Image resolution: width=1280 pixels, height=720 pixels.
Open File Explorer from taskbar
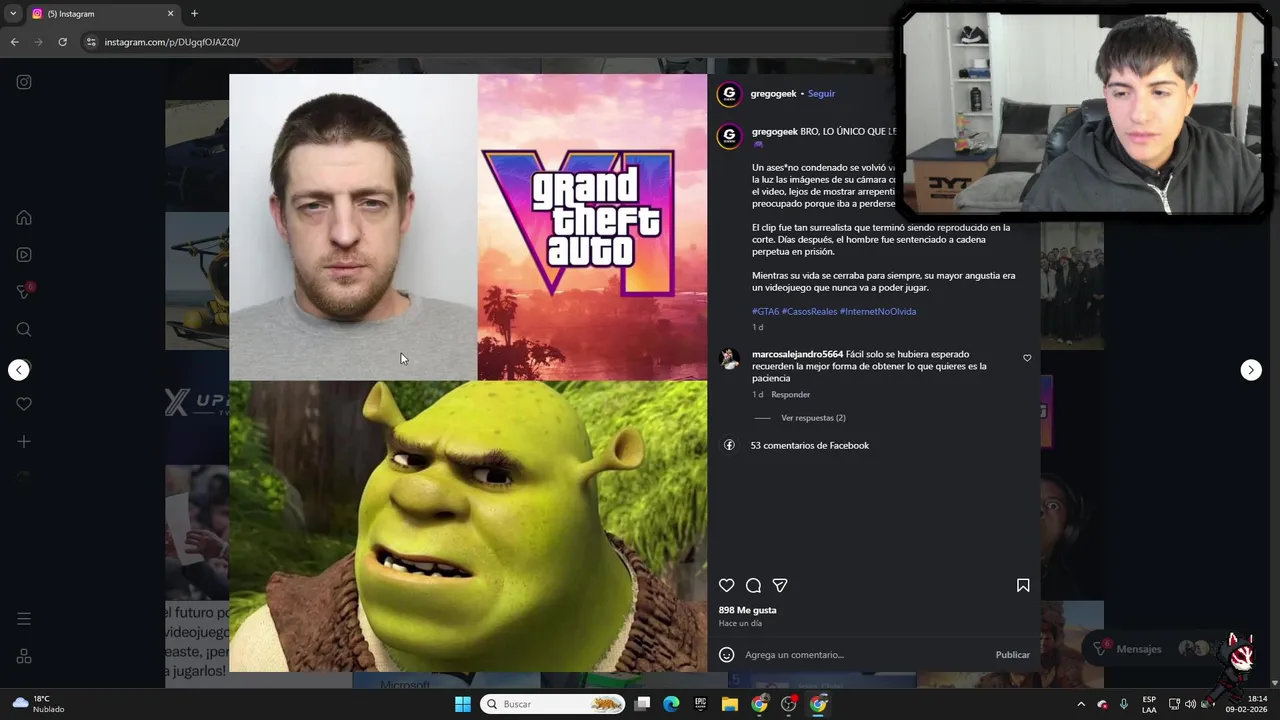point(730,704)
